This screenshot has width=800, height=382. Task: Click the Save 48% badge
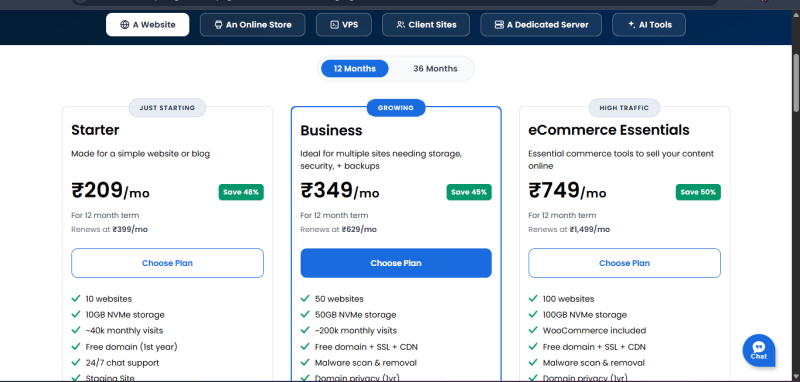point(241,192)
